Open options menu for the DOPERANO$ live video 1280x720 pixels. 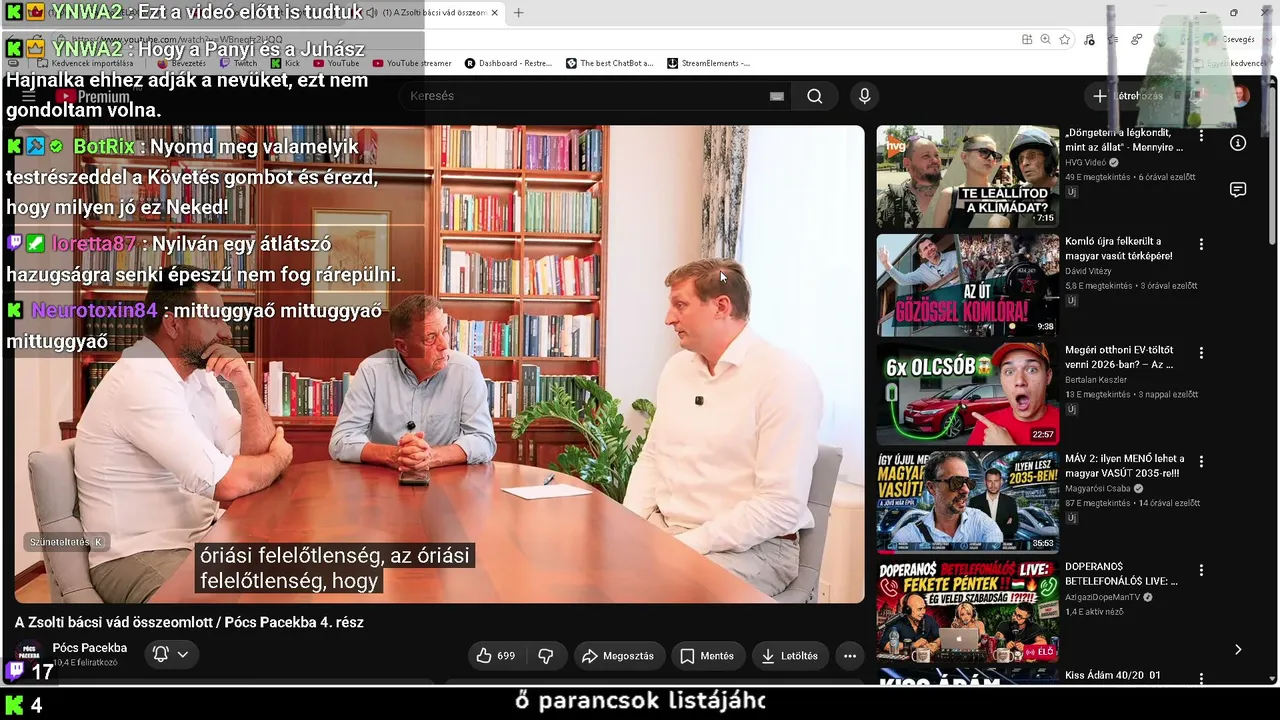(x=1201, y=570)
